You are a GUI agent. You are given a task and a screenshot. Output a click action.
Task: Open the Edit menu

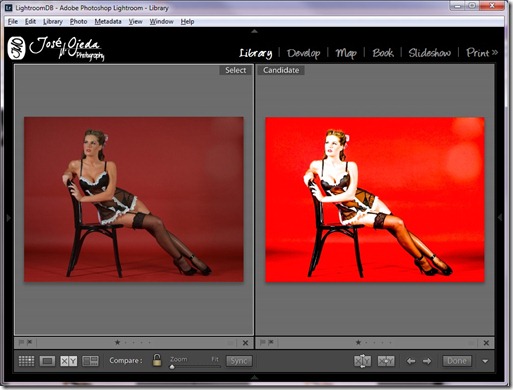click(30, 22)
